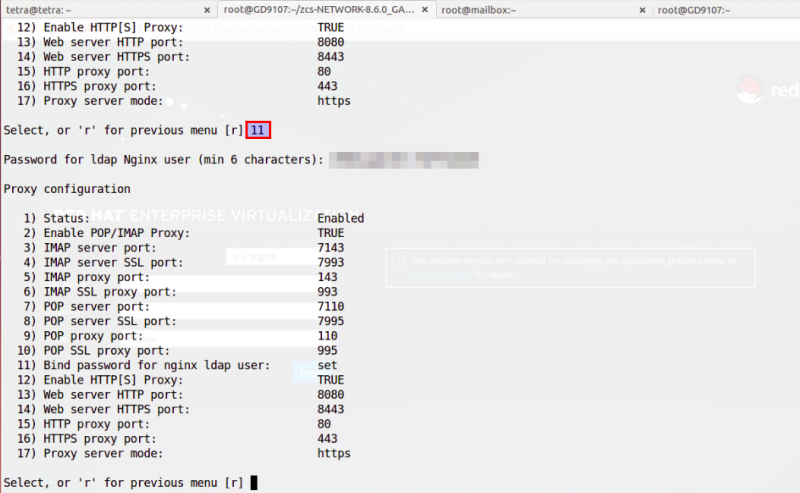Click the '10) POP SSL proxy port:' line
Image resolution: width=800 pixels, height=493 pixels.
pyautogui.click(x=93, y=351)
